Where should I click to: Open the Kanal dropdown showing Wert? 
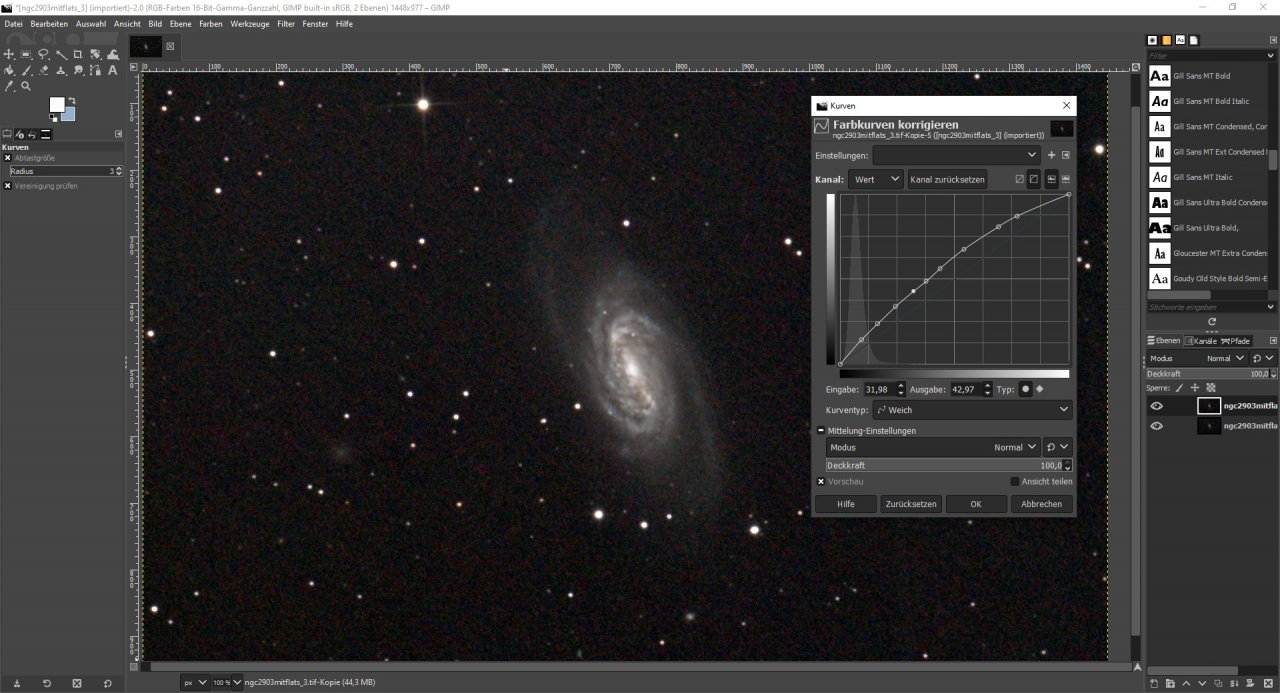875,179
